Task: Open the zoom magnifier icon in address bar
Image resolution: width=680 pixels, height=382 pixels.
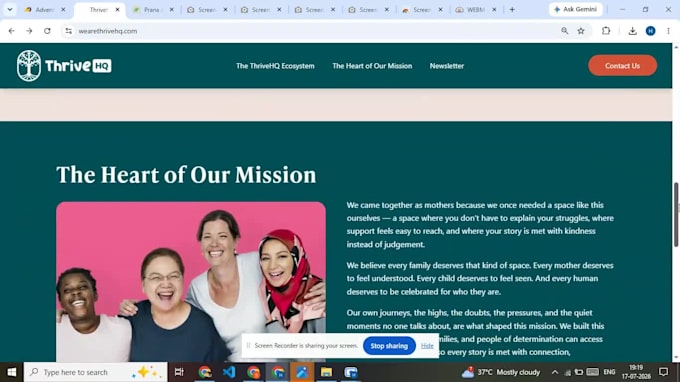Action: (564, 31)
